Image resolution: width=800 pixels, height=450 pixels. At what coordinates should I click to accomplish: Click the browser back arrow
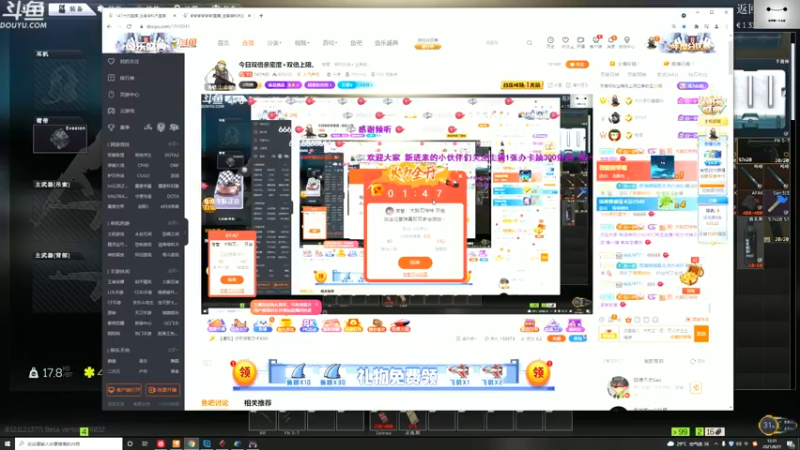pyautogui.click(x=109, y=26)
